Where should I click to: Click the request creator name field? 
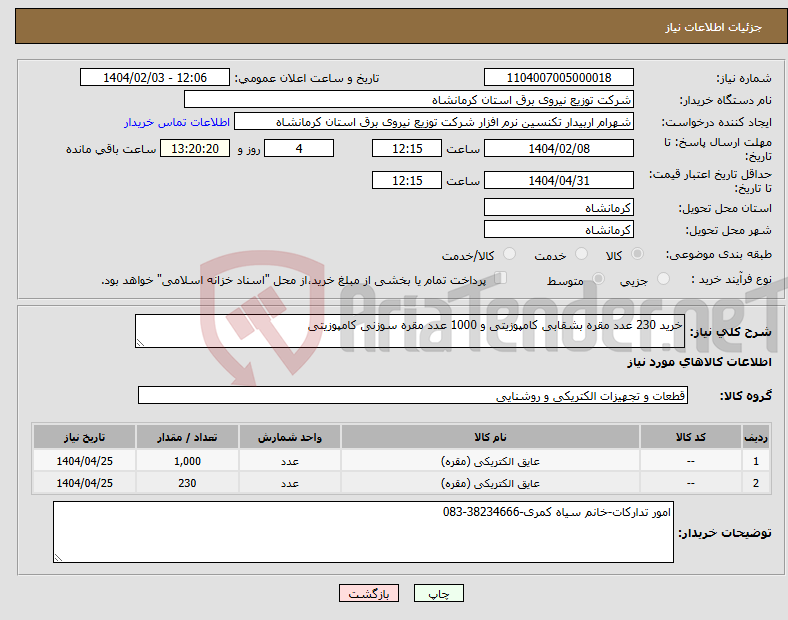(x=434, y=122)
